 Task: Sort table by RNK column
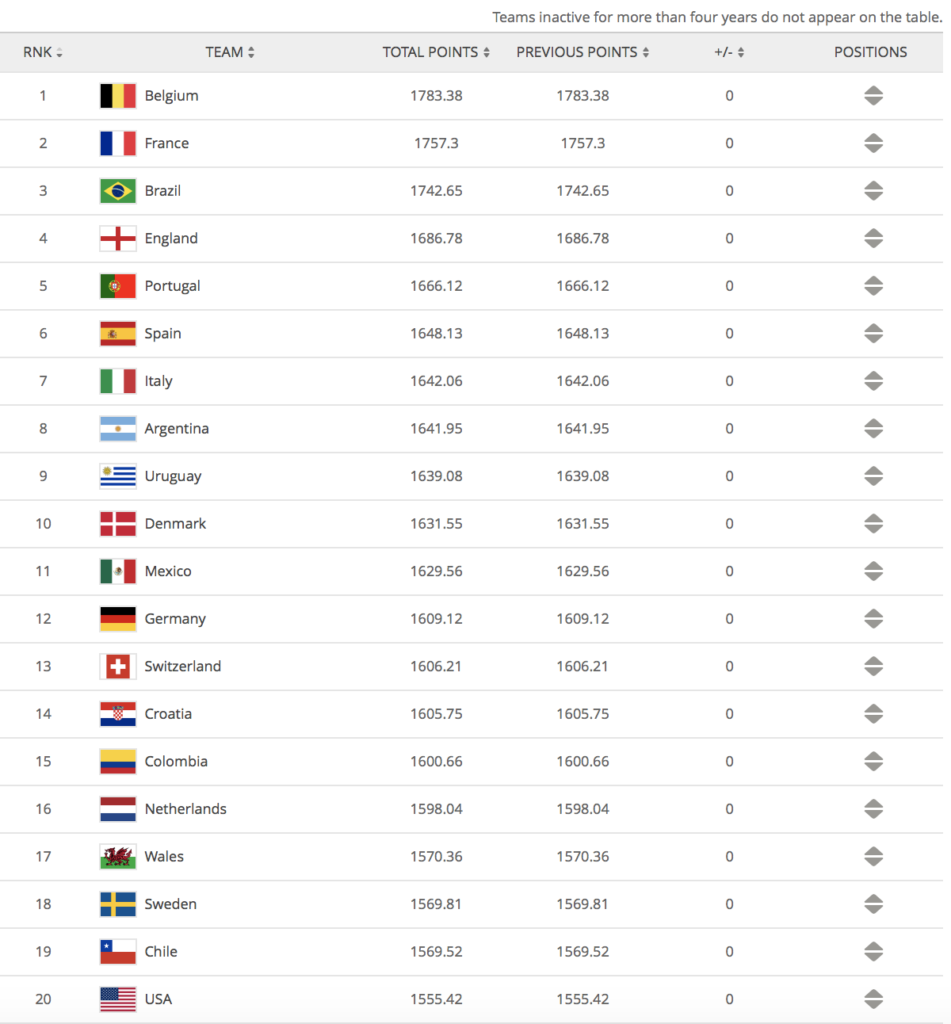click(42, 52)
